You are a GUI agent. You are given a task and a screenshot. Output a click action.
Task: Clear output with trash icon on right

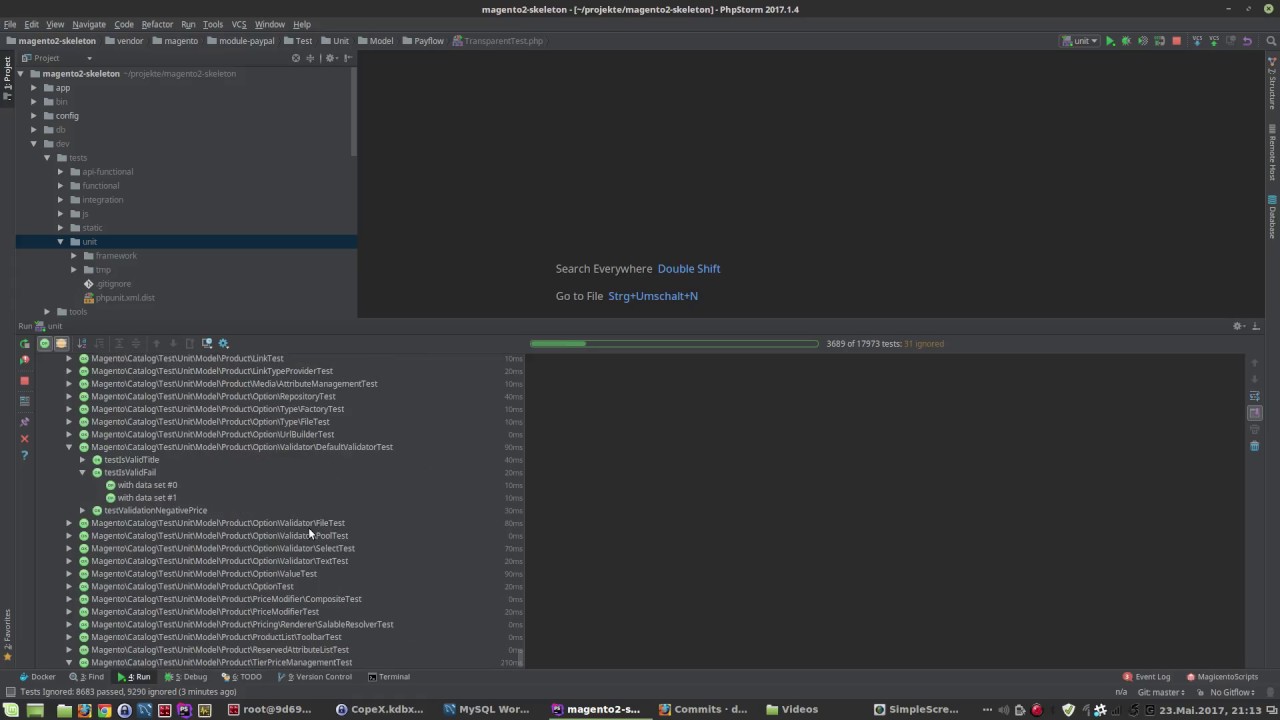(x=1255, y=446)
